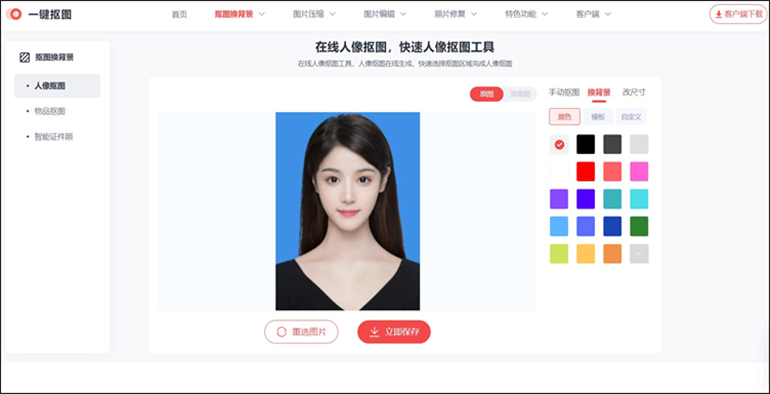Click the 立即保存 button
The image size is (770, 394).
394,332
